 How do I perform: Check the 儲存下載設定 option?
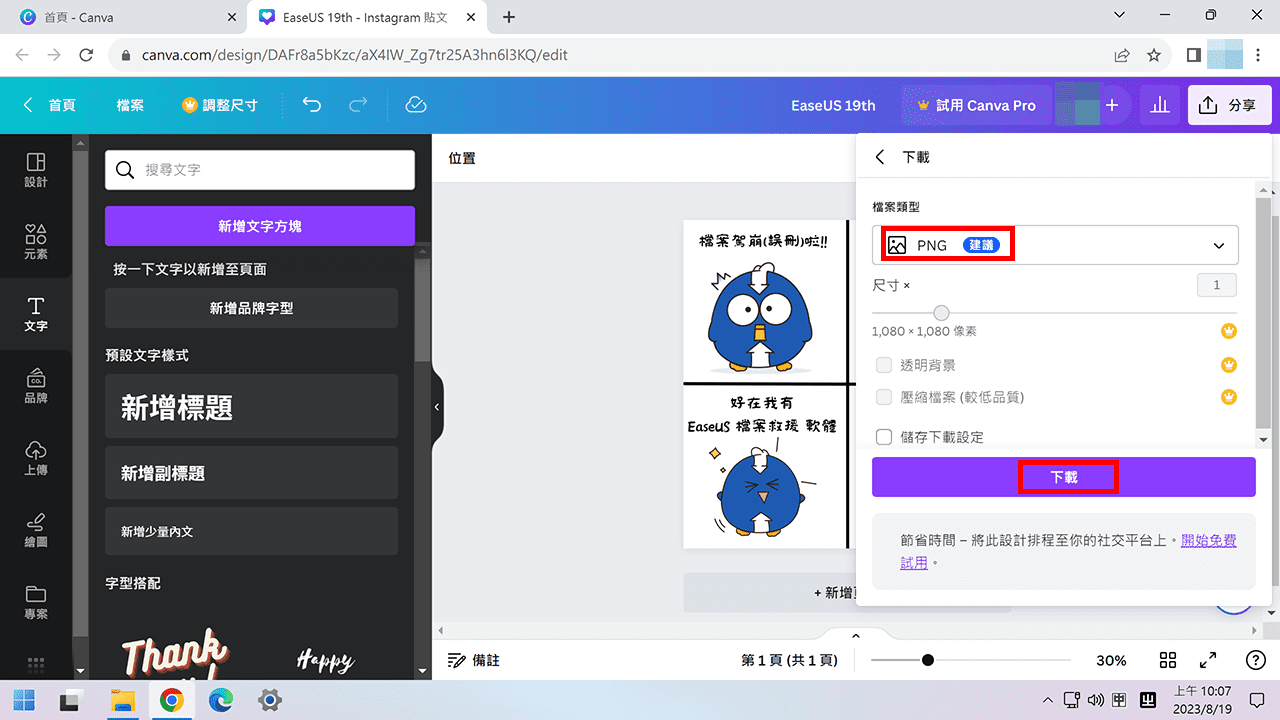click(x=884, y=436)
